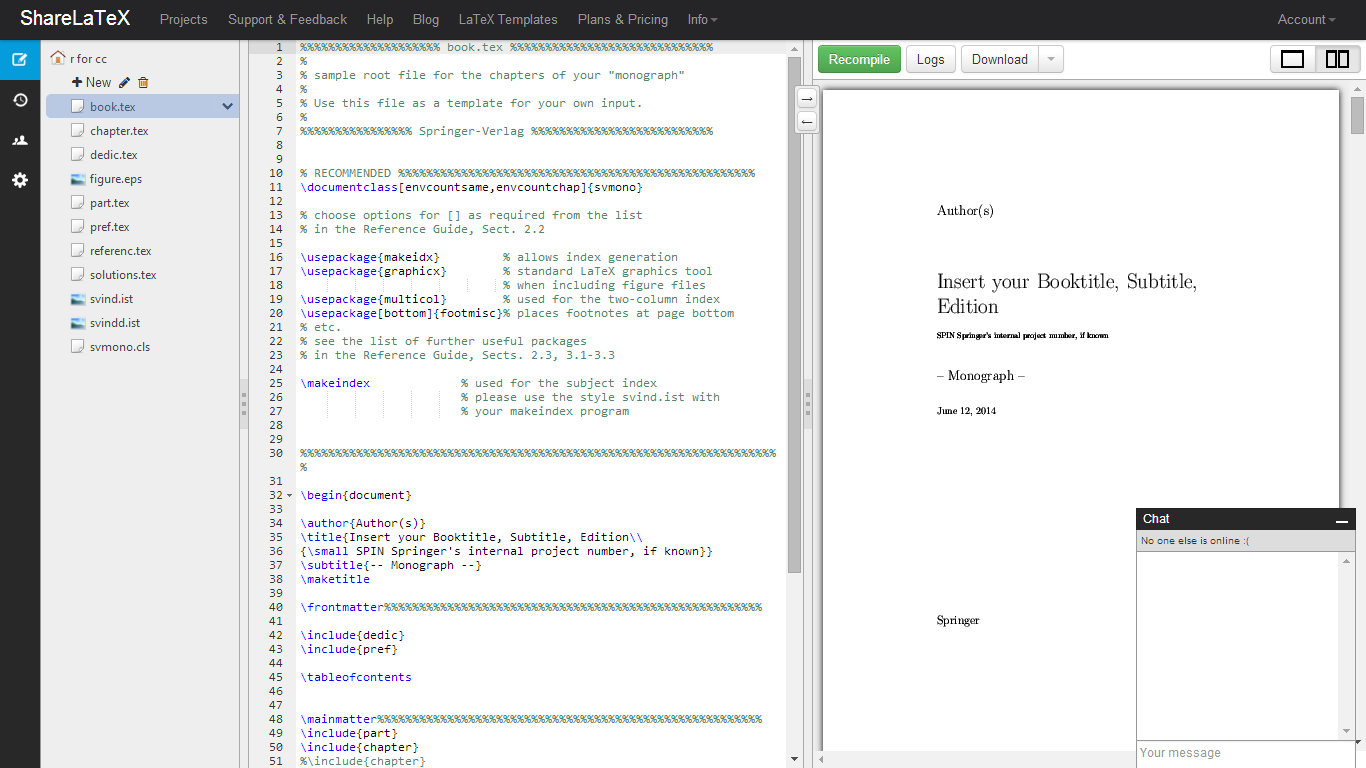Collapse the begin document code fold arrow

pyautogui.click(x=290, y=496)
